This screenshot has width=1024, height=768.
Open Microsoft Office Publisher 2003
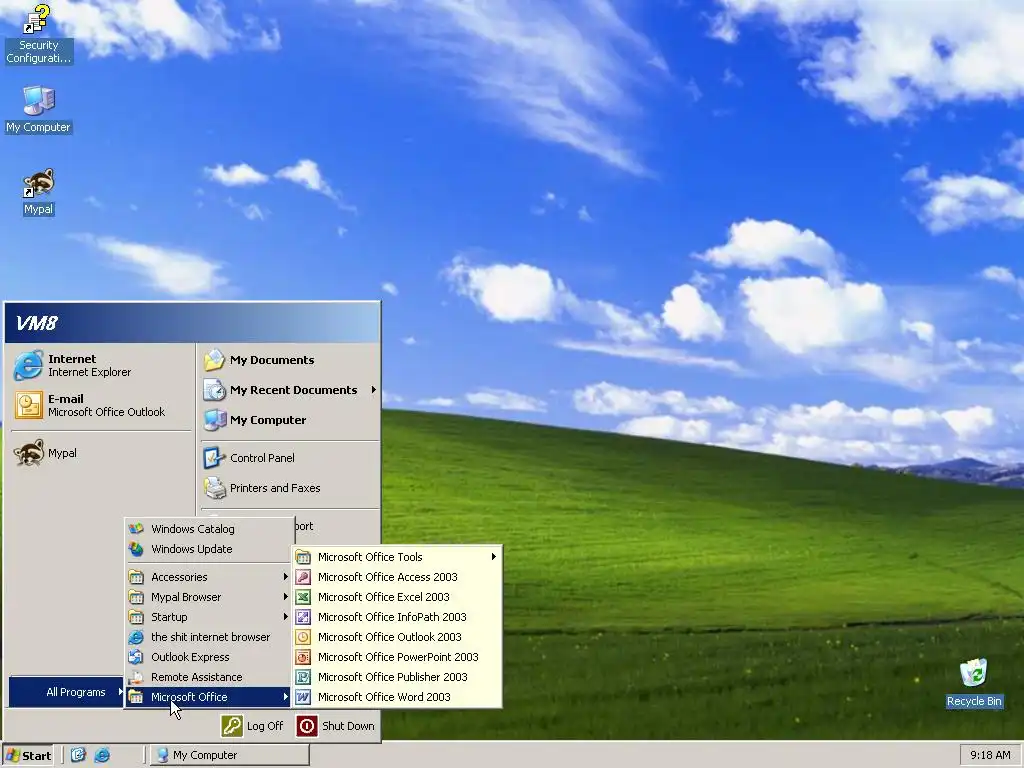pos(396,677)
